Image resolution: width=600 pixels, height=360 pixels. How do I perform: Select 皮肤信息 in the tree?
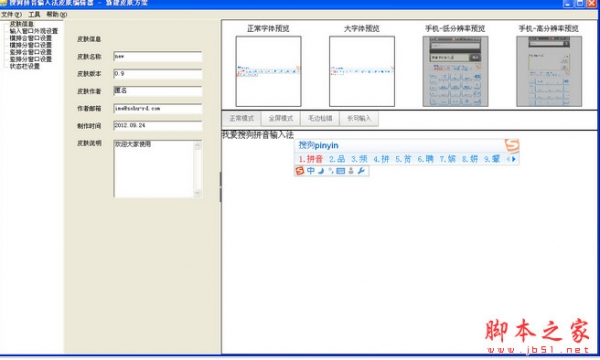pyautogui.click(x=21, y=24)
